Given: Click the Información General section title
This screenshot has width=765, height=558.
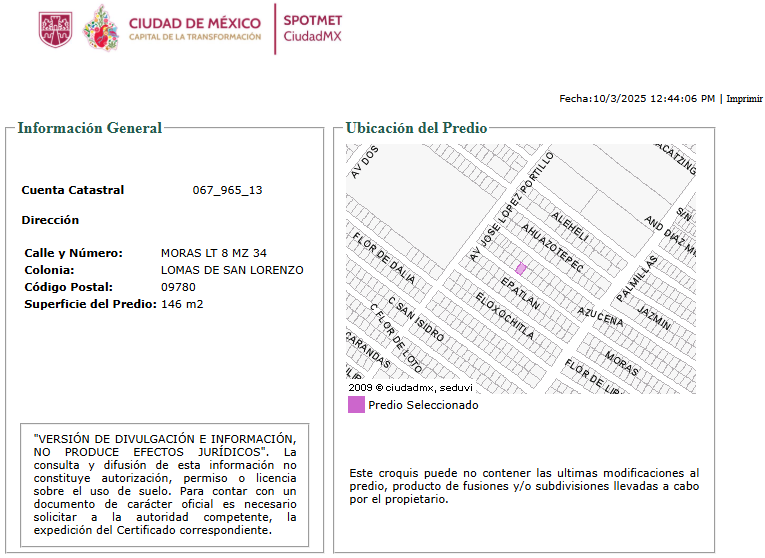Looking at the screenshot, I should tap(90, 128).
